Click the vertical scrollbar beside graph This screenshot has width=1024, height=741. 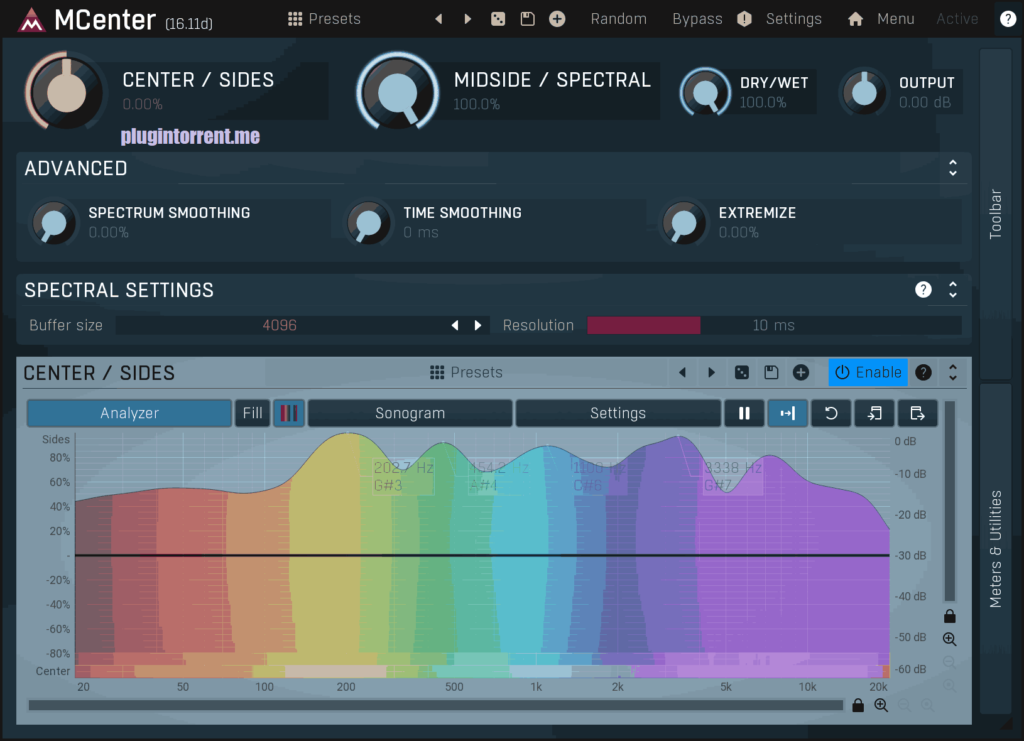click(950, 501)
